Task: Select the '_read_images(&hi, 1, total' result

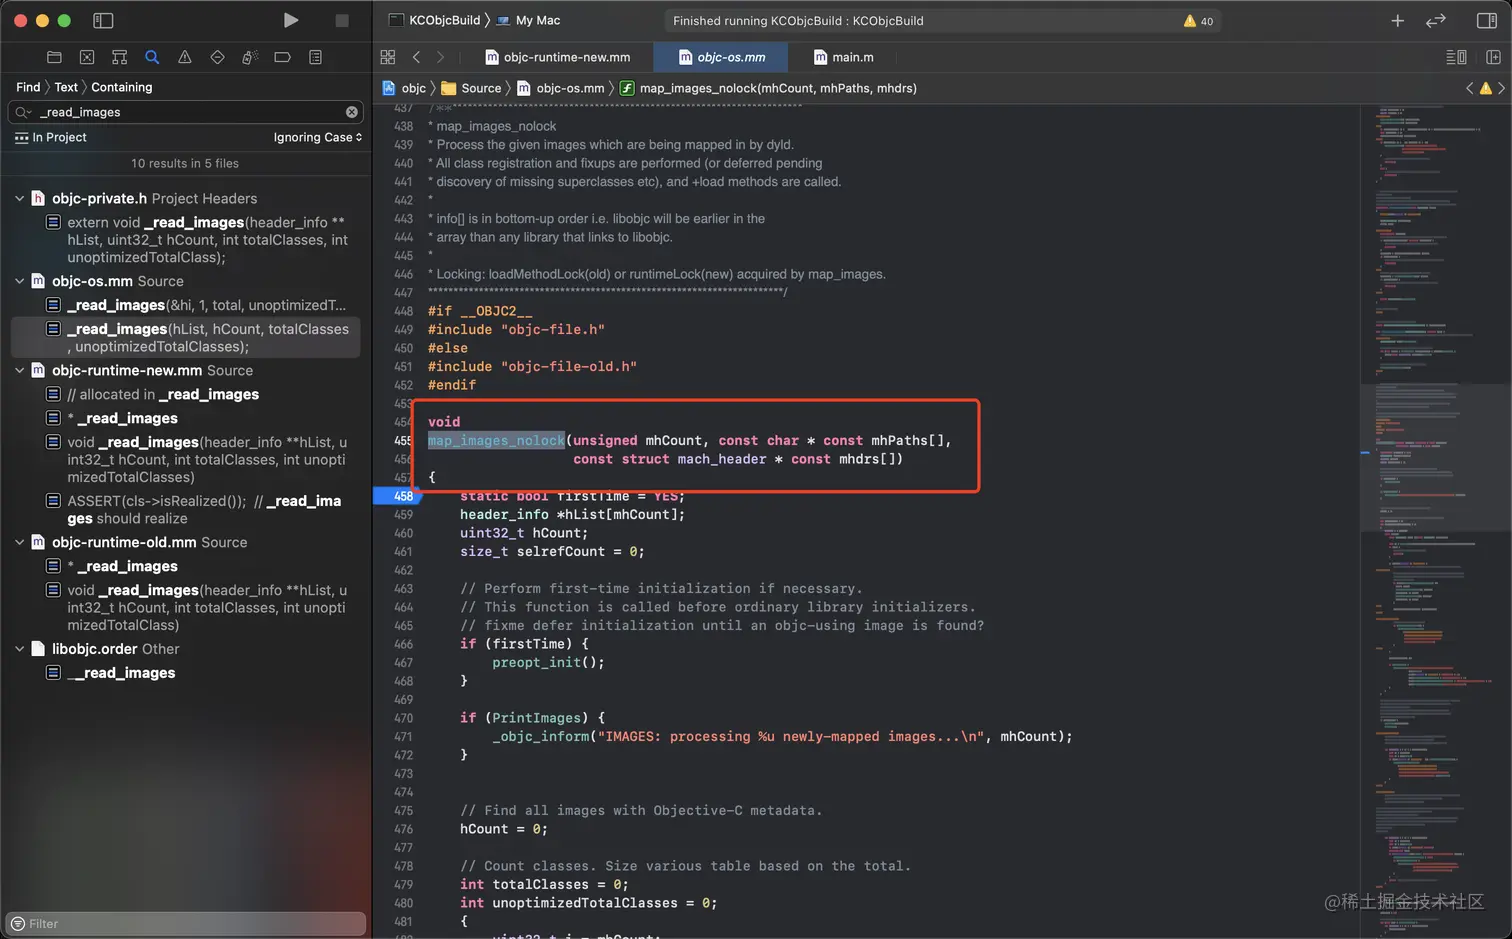Action: 196,305
